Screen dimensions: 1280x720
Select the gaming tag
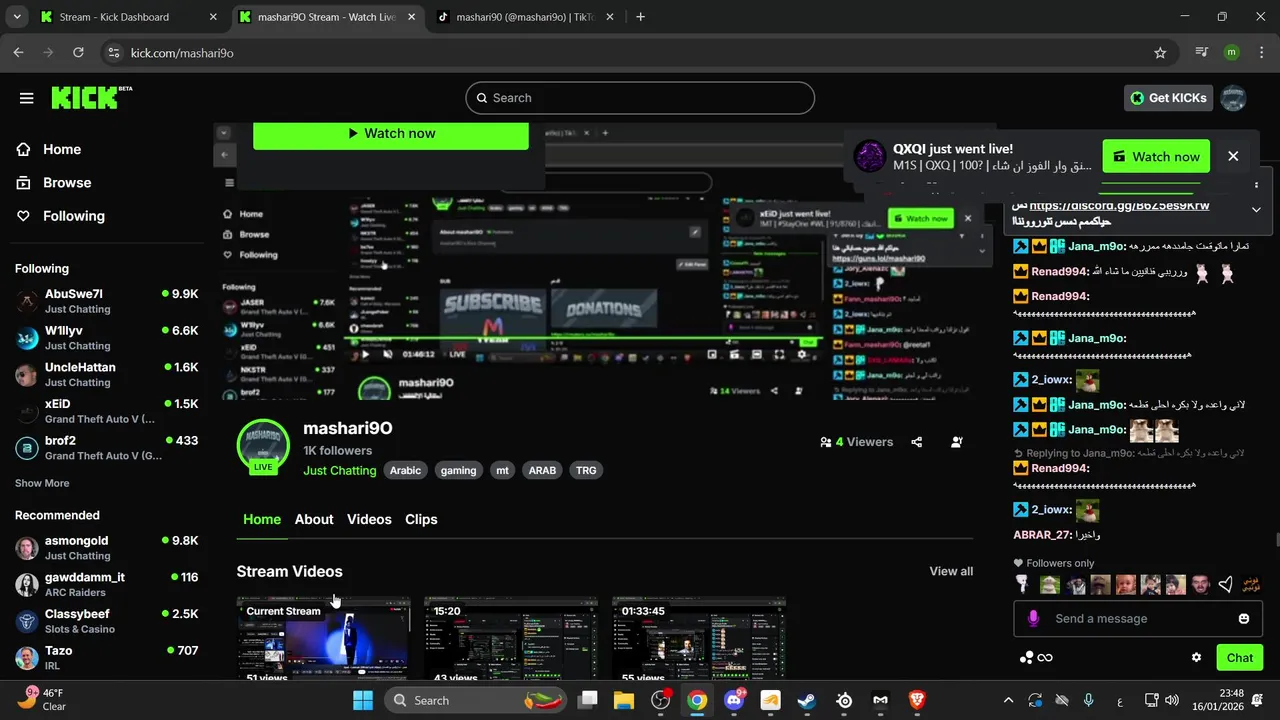point(458,470)
